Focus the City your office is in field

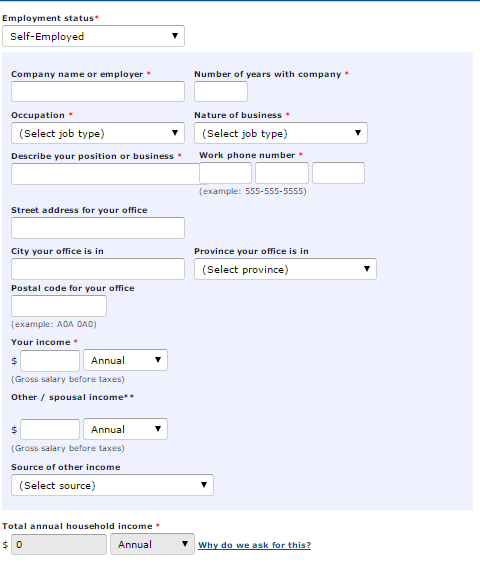(x=98, y=269)
